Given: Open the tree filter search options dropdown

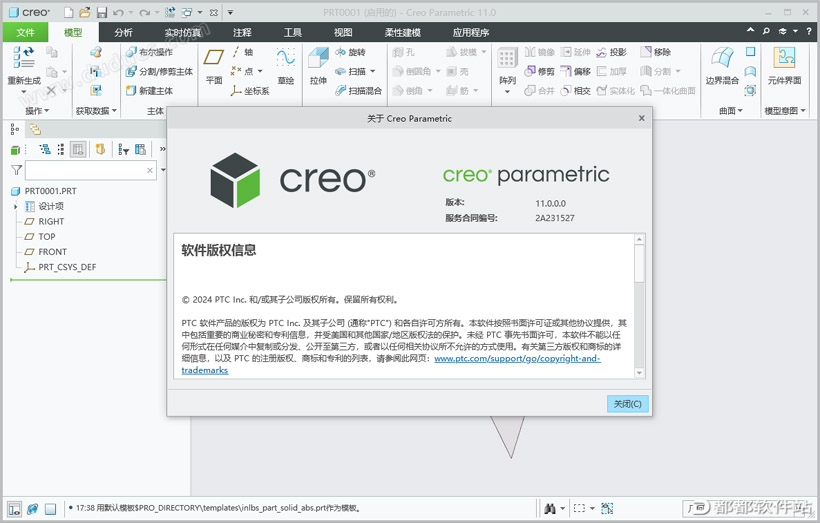Looking at the screenshot, I should [163, 170].
